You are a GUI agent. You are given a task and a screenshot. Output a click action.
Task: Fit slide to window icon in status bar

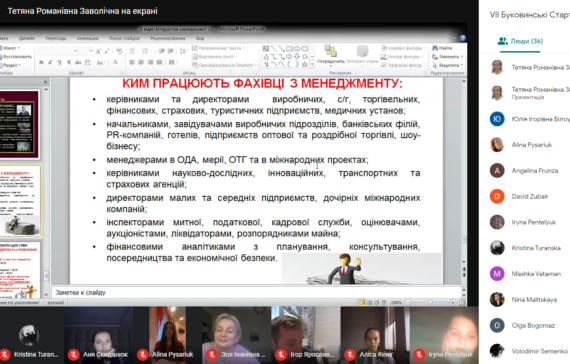pos(462,302)
